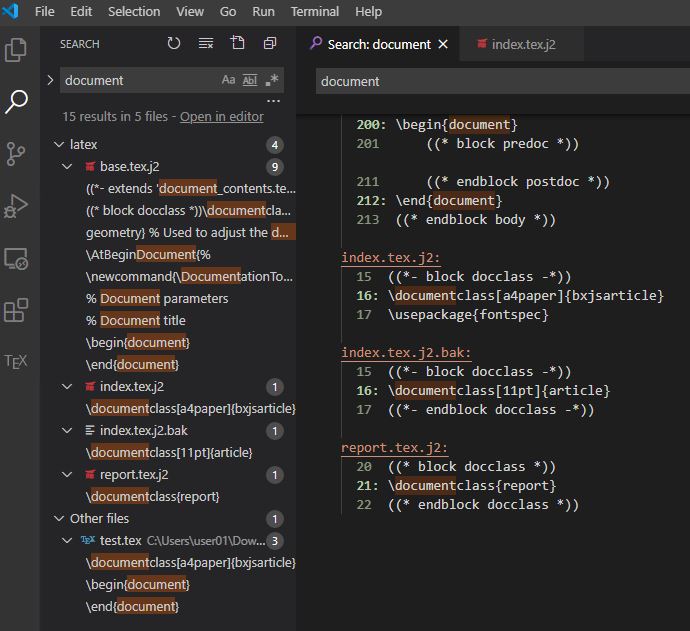Toggle Match Case option in search box

[x=228, y=80]
